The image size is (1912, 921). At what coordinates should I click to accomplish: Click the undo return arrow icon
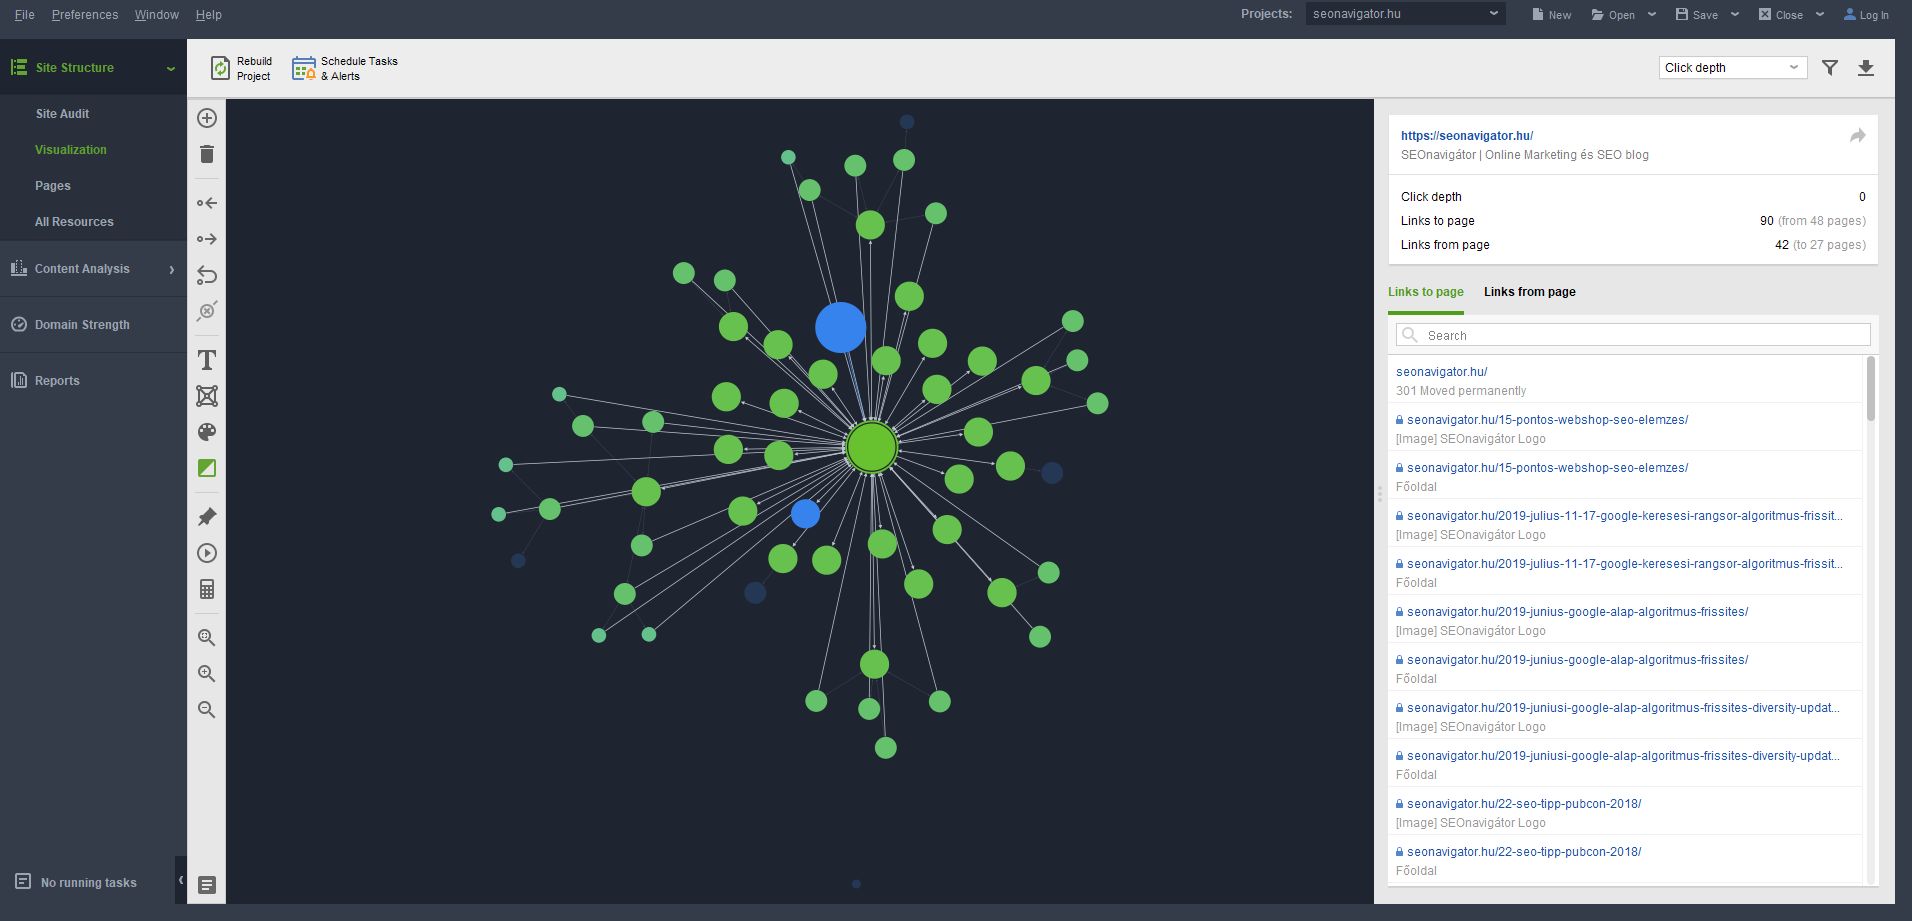207,275
